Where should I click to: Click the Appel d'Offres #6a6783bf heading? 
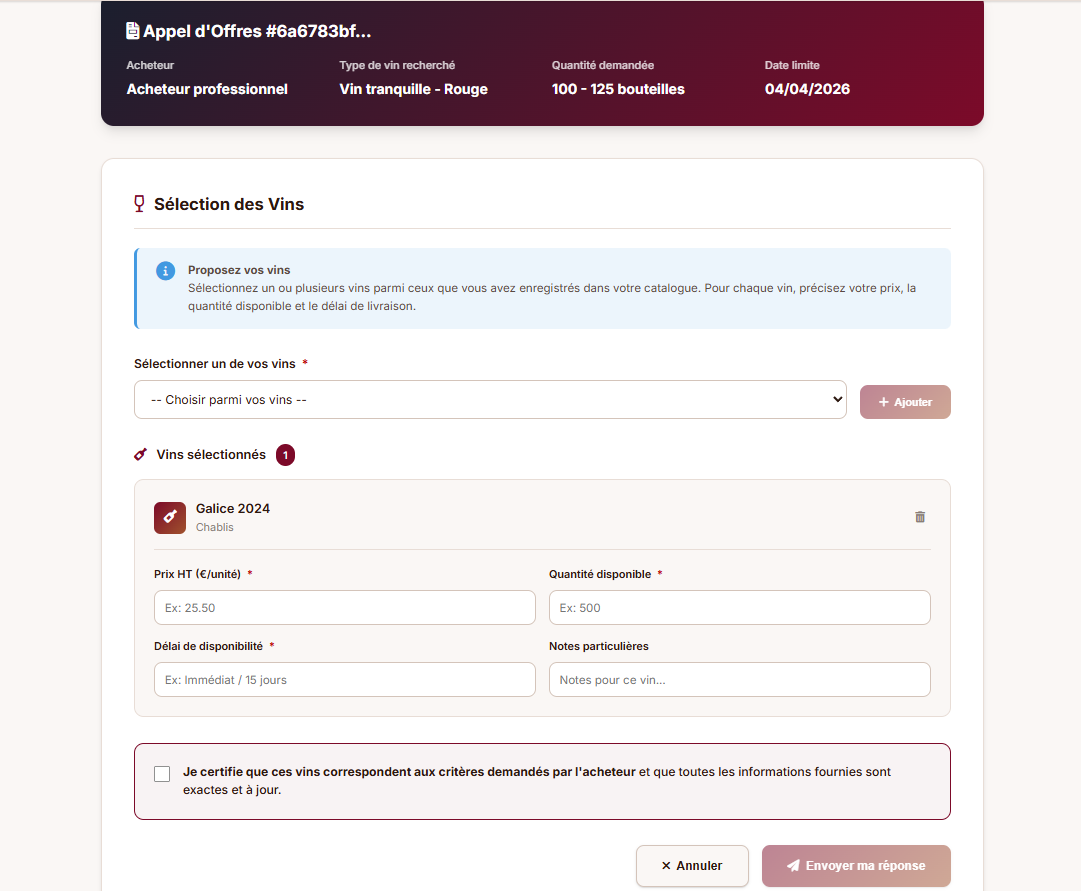257,31
